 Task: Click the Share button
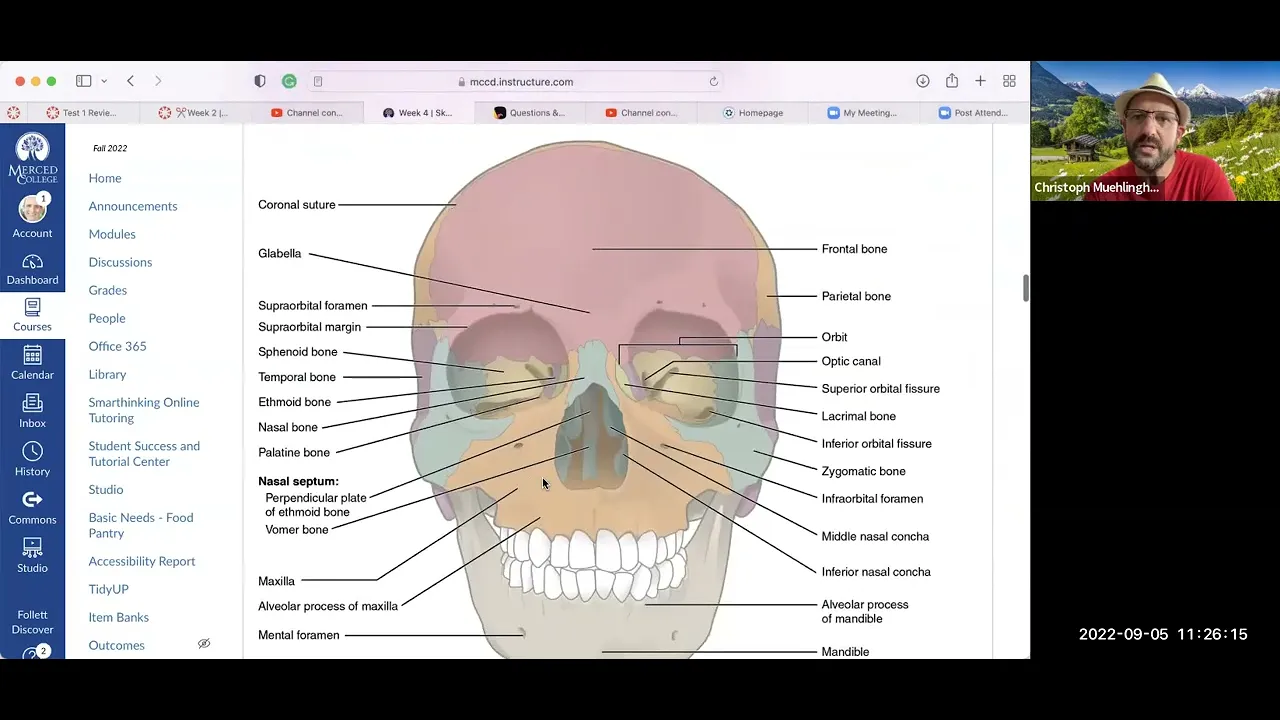[952, 81]
